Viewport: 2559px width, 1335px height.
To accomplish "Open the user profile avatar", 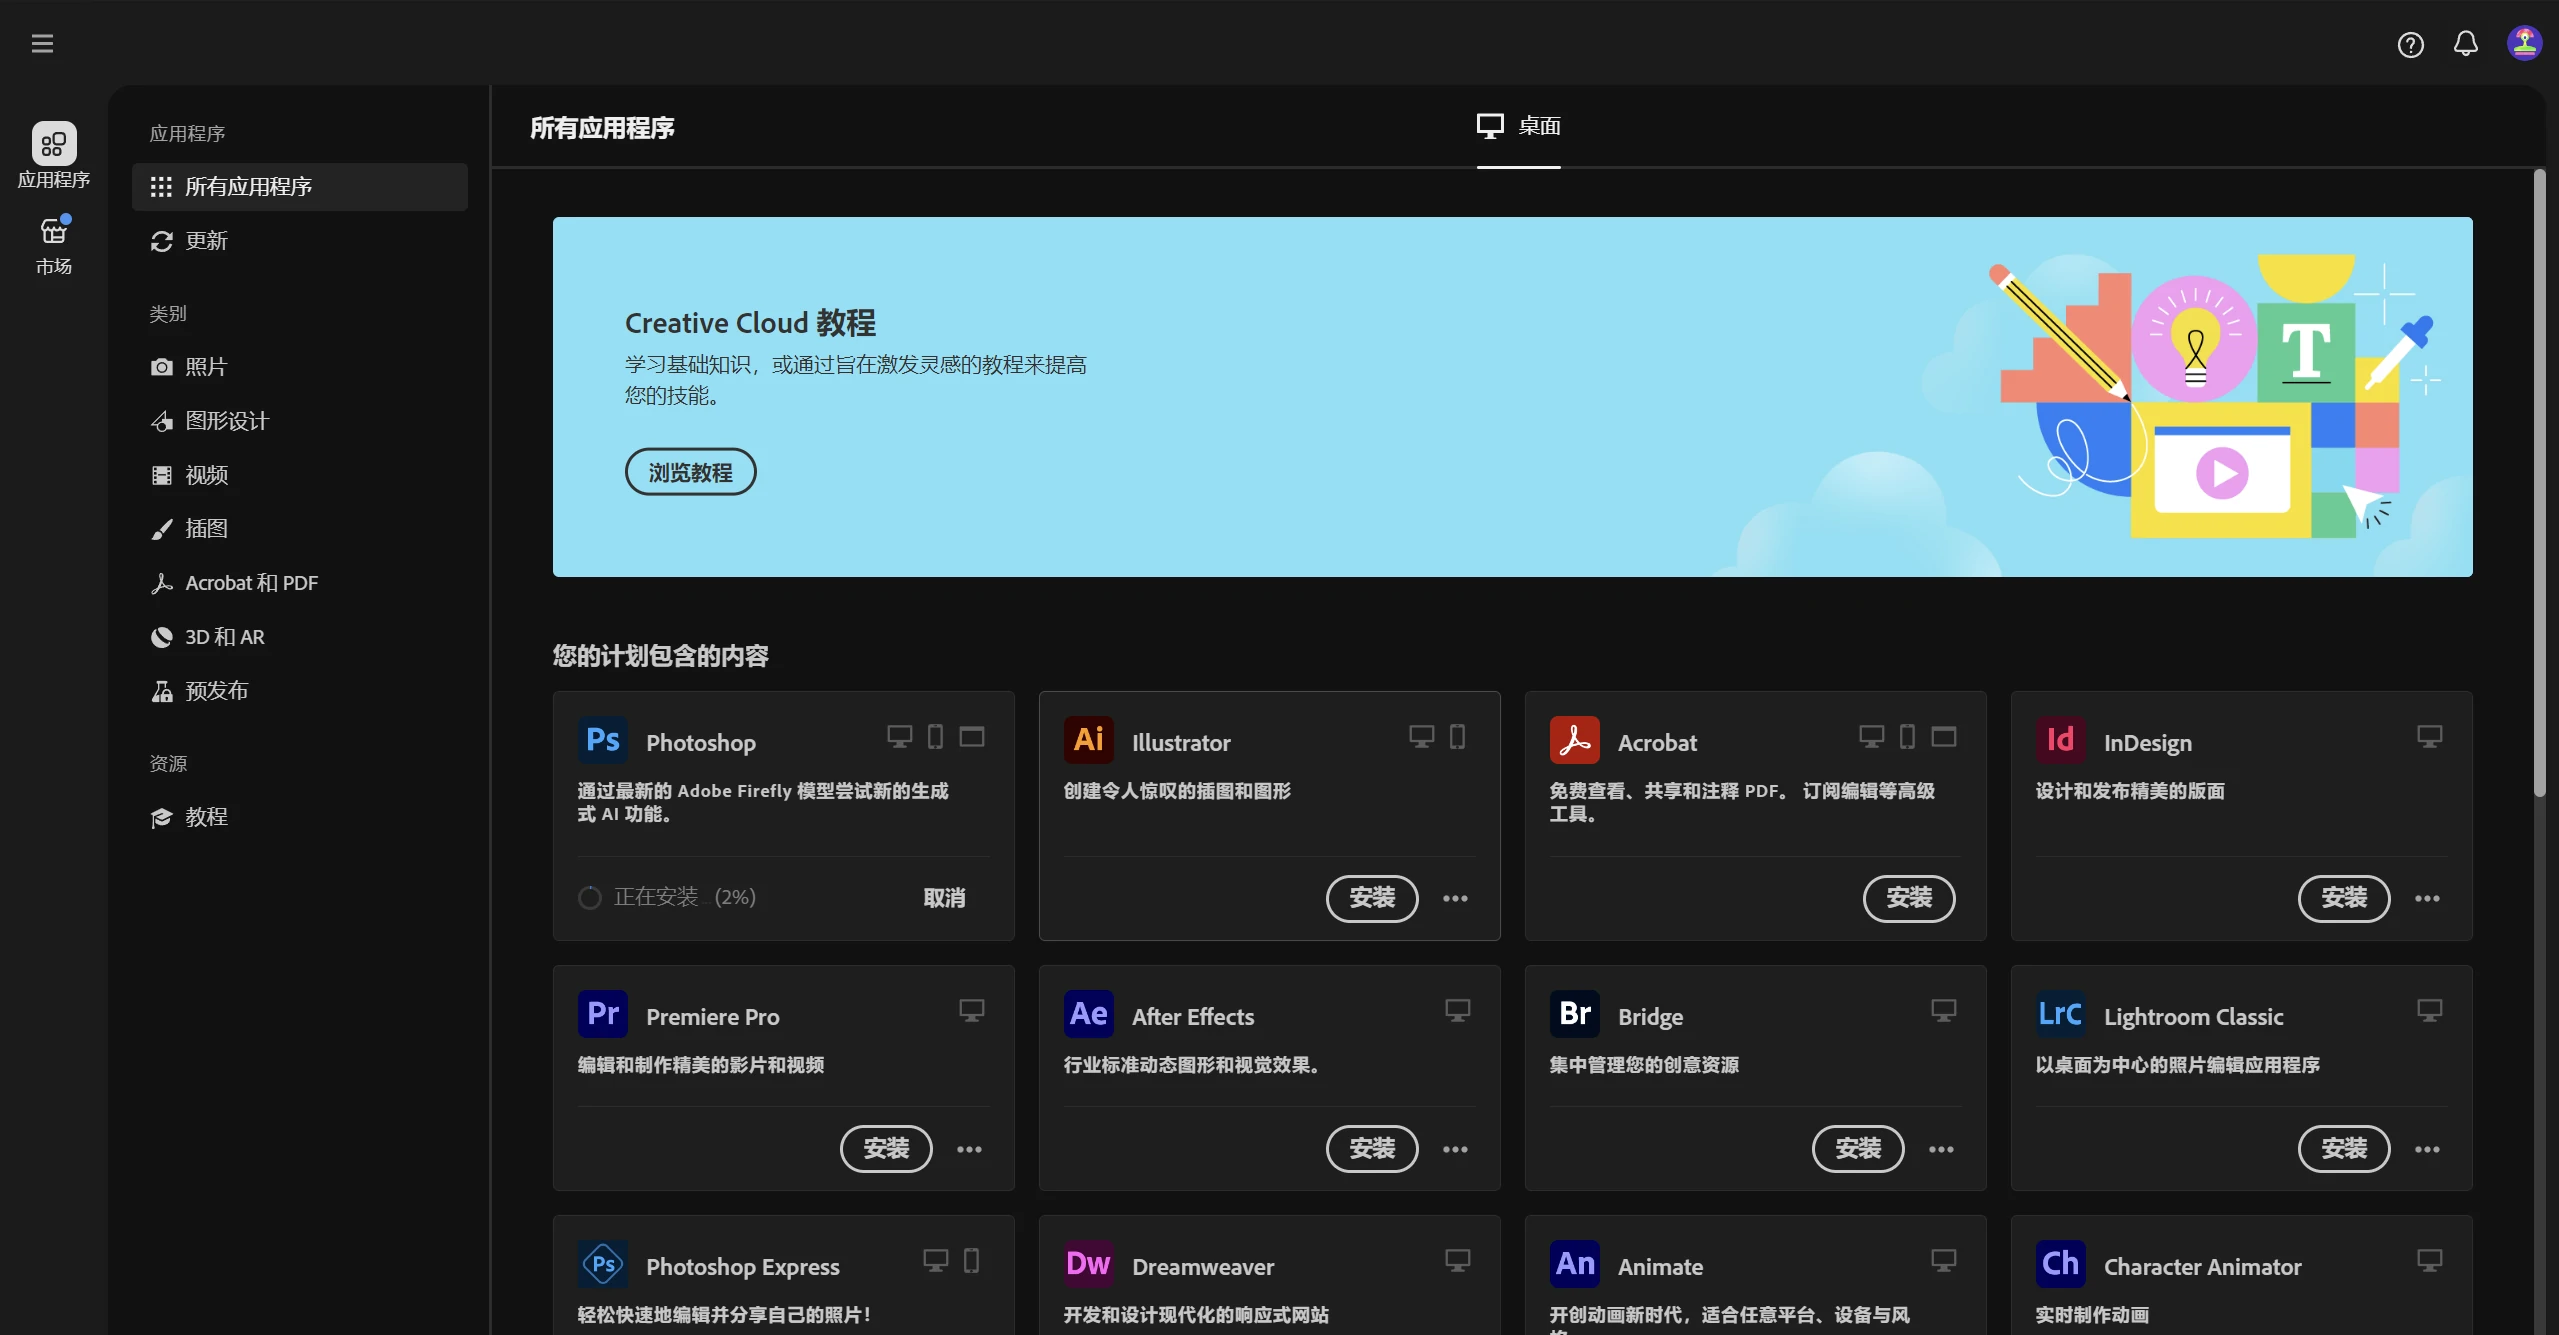I will point(2524,43).
